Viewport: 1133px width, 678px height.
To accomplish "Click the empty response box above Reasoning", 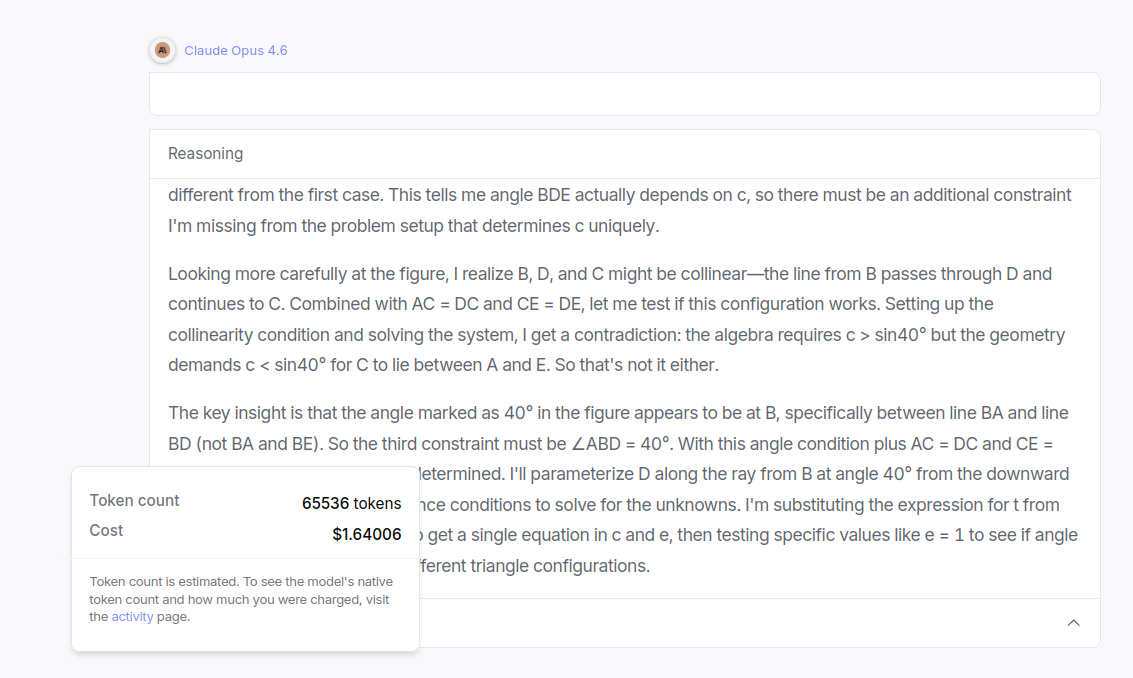I will (624, 94).
